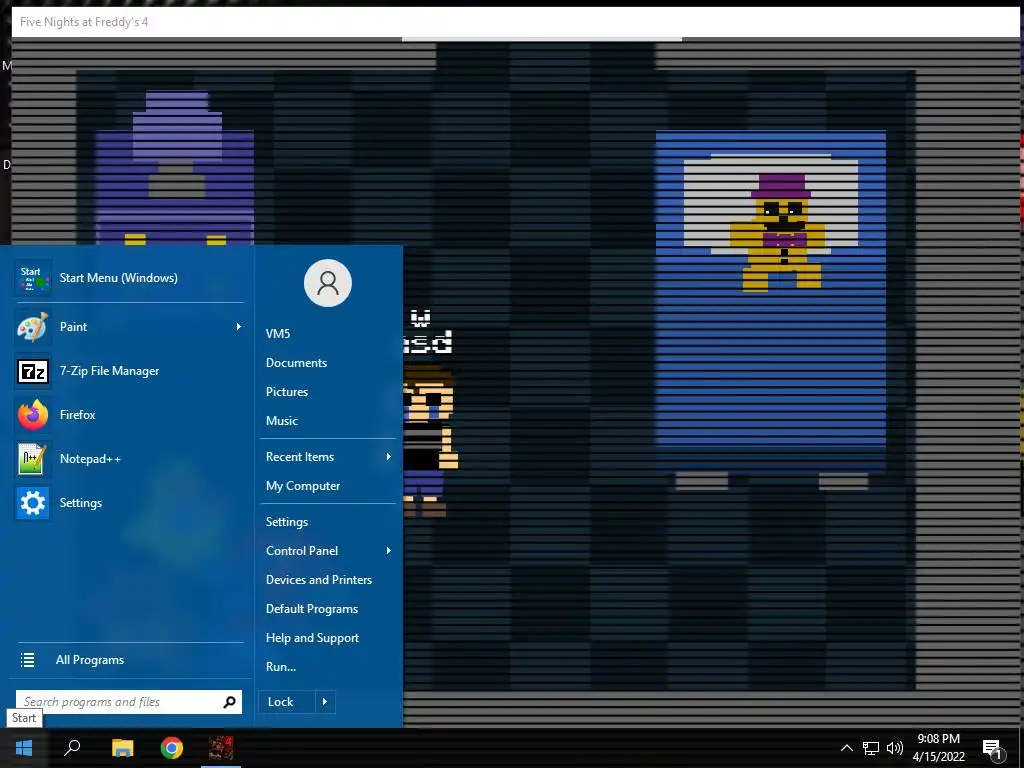The width and height of the screenshot is (1024, 768).
Task: Open taskbar search magnifier
Action: pos(72,748)
